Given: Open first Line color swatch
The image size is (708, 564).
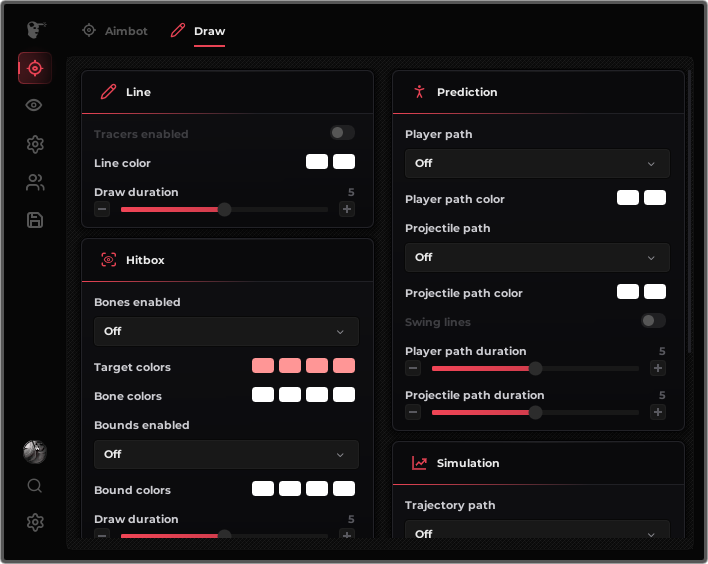Looking at the screenshot, I should (x=317, y=162).
